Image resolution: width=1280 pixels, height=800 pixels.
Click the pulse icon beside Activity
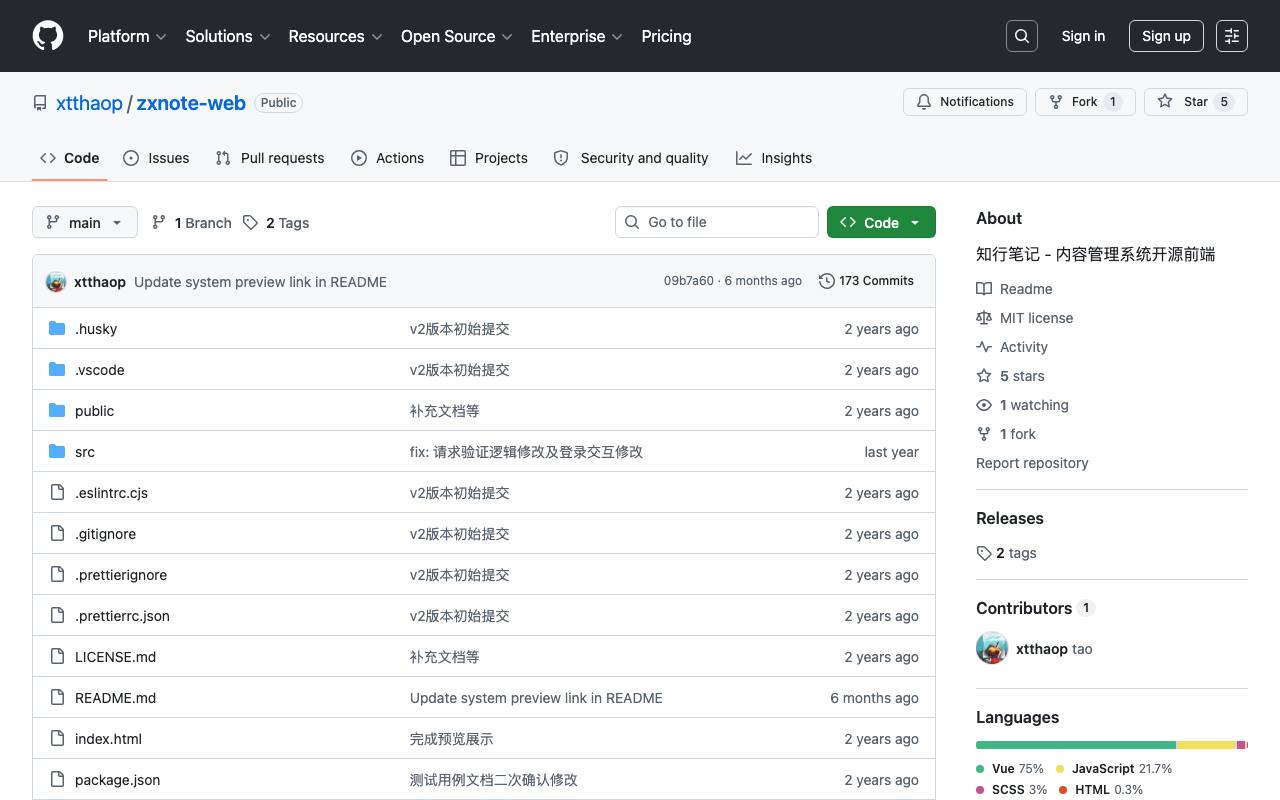pyautogui.click(x=984, y=347)
